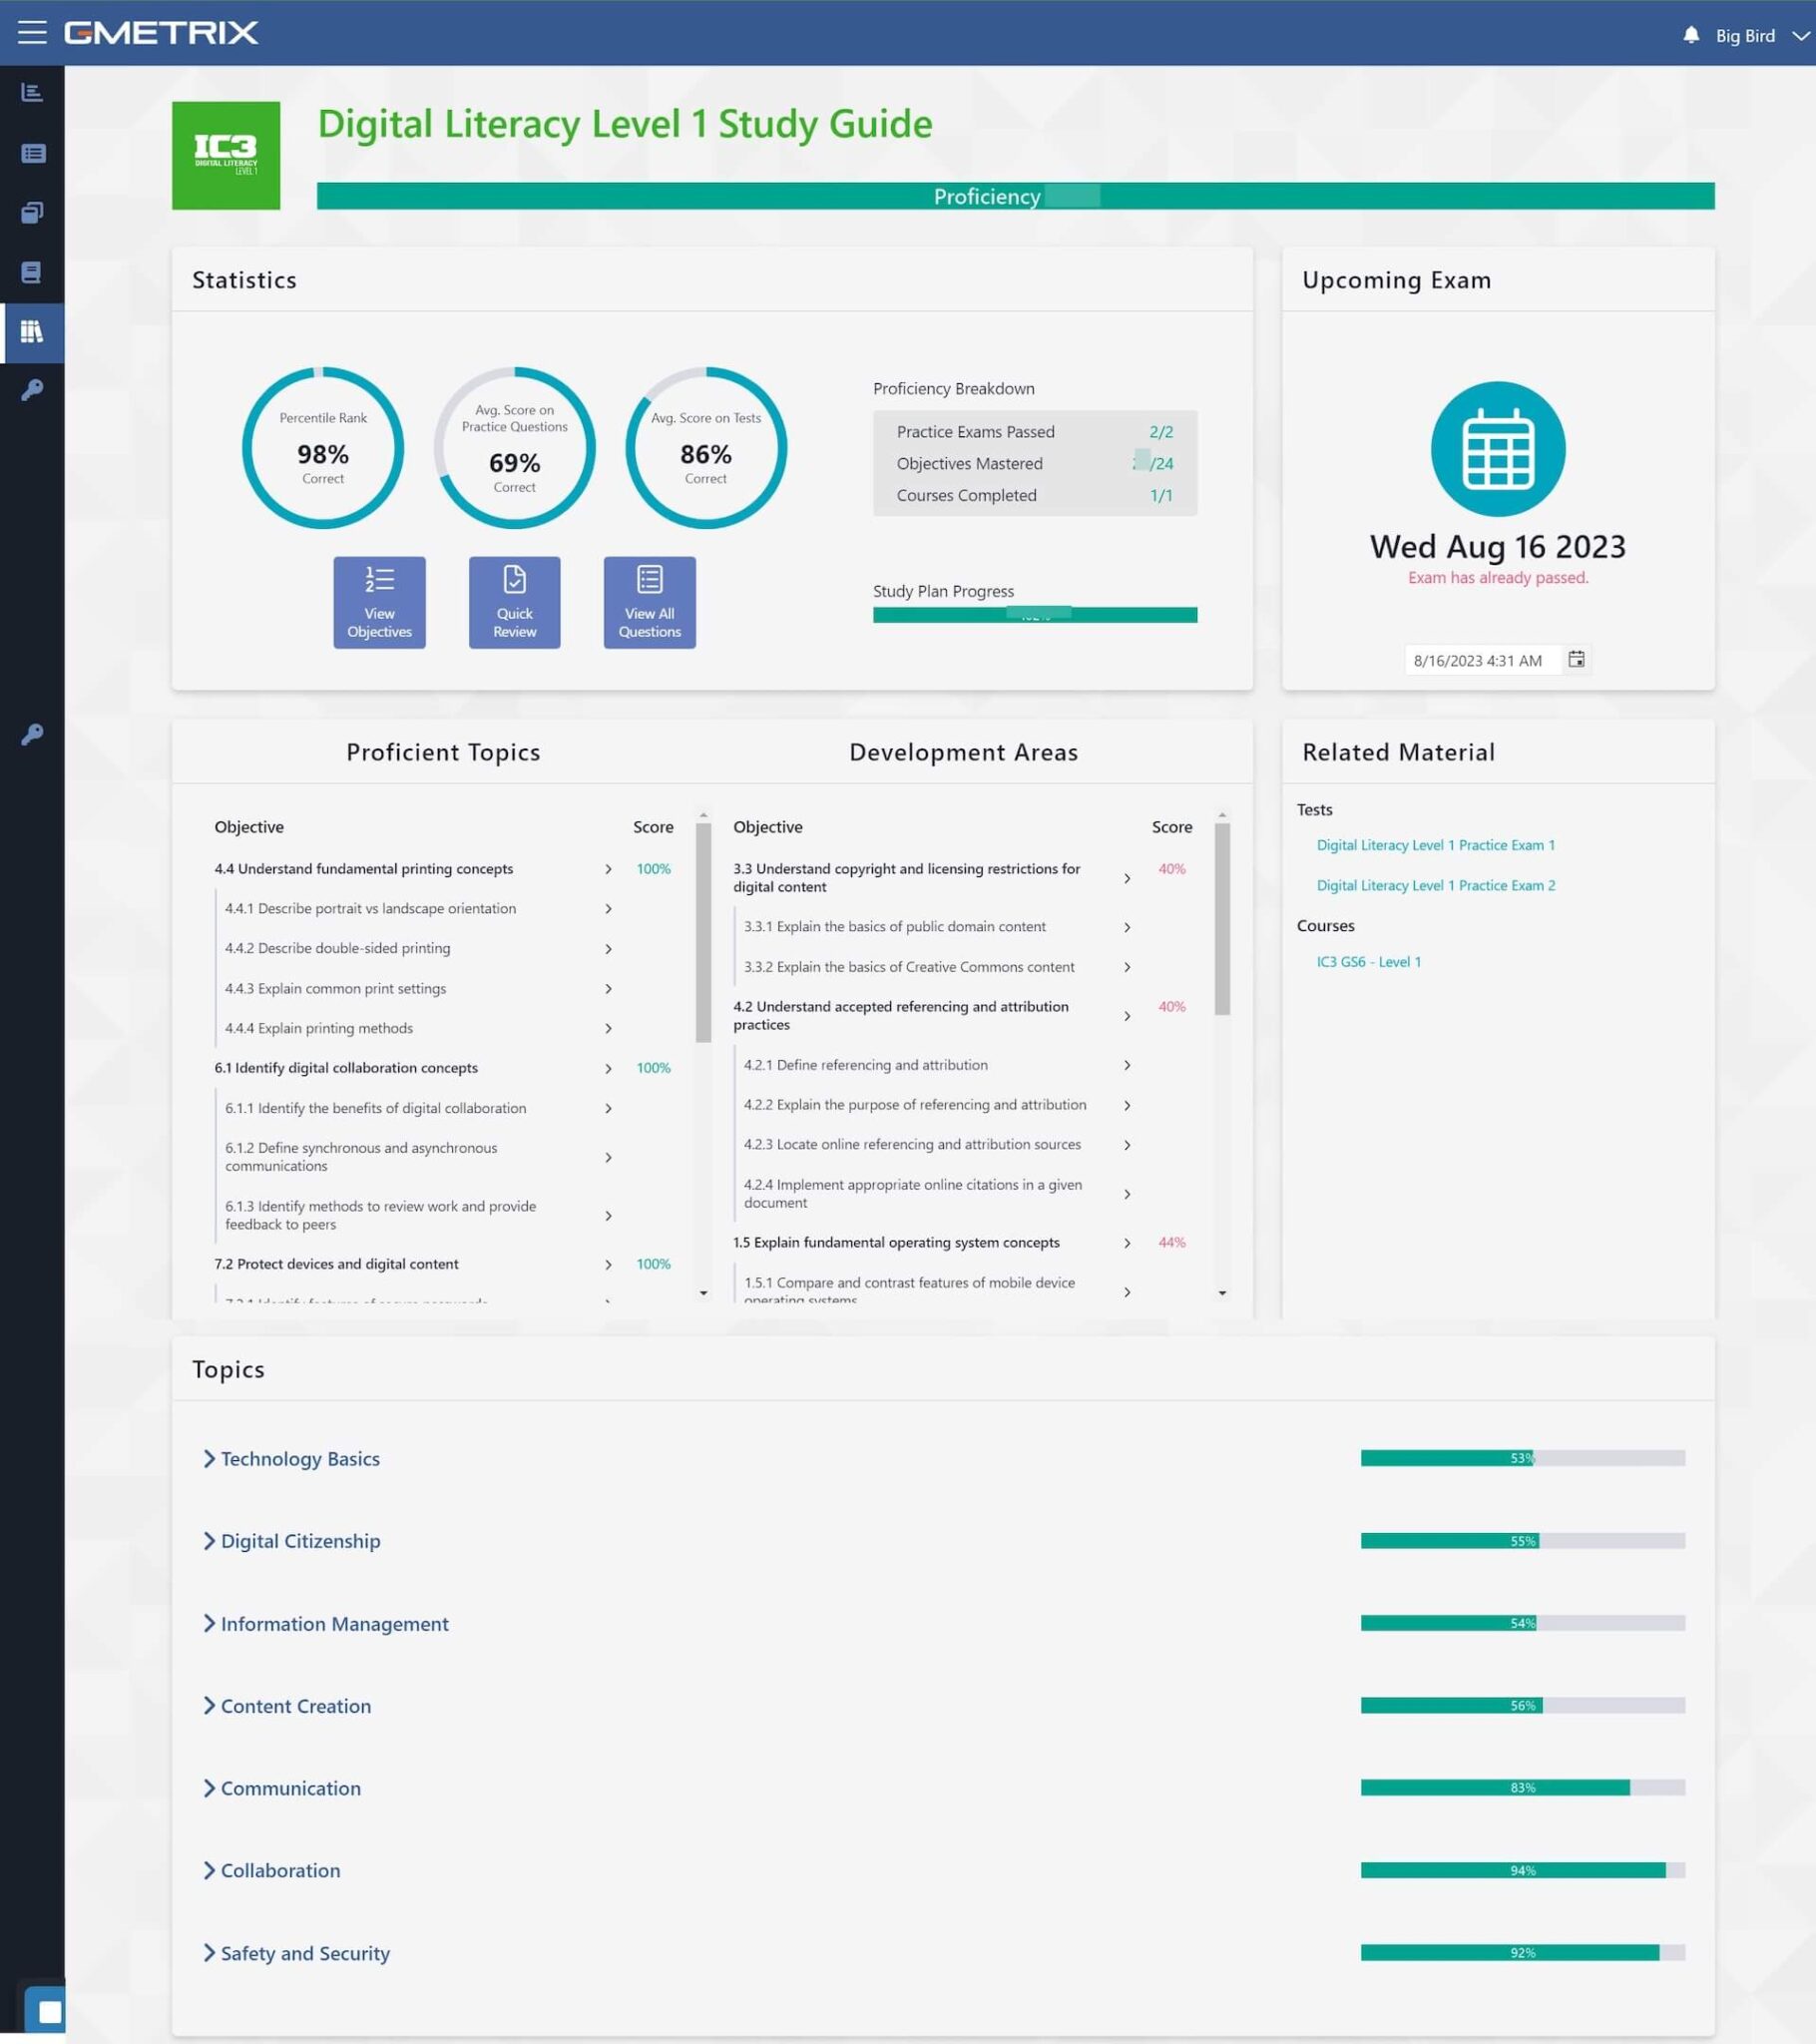The image size is (1816, 2044).
Task: Select the highlighted library study-guide icon
Action: click(33, 332)
